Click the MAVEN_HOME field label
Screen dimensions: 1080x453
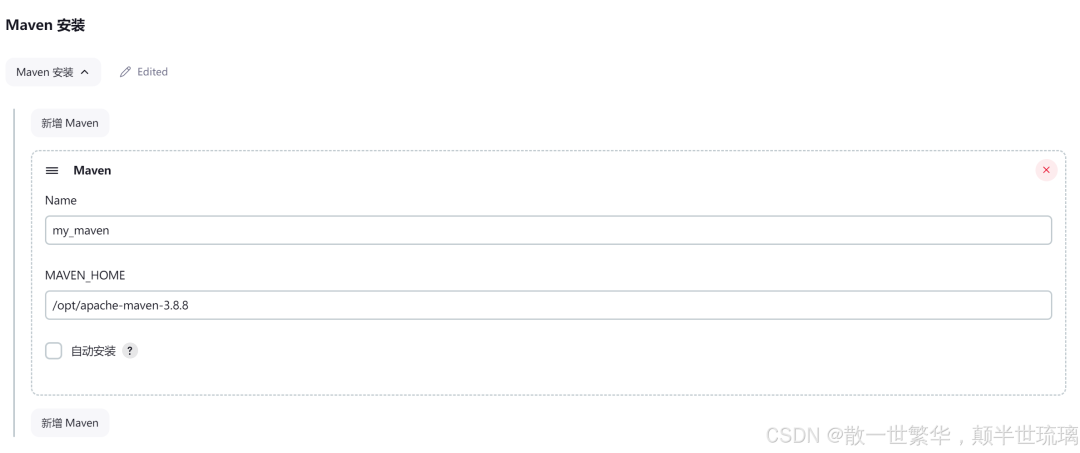(85, 275)
